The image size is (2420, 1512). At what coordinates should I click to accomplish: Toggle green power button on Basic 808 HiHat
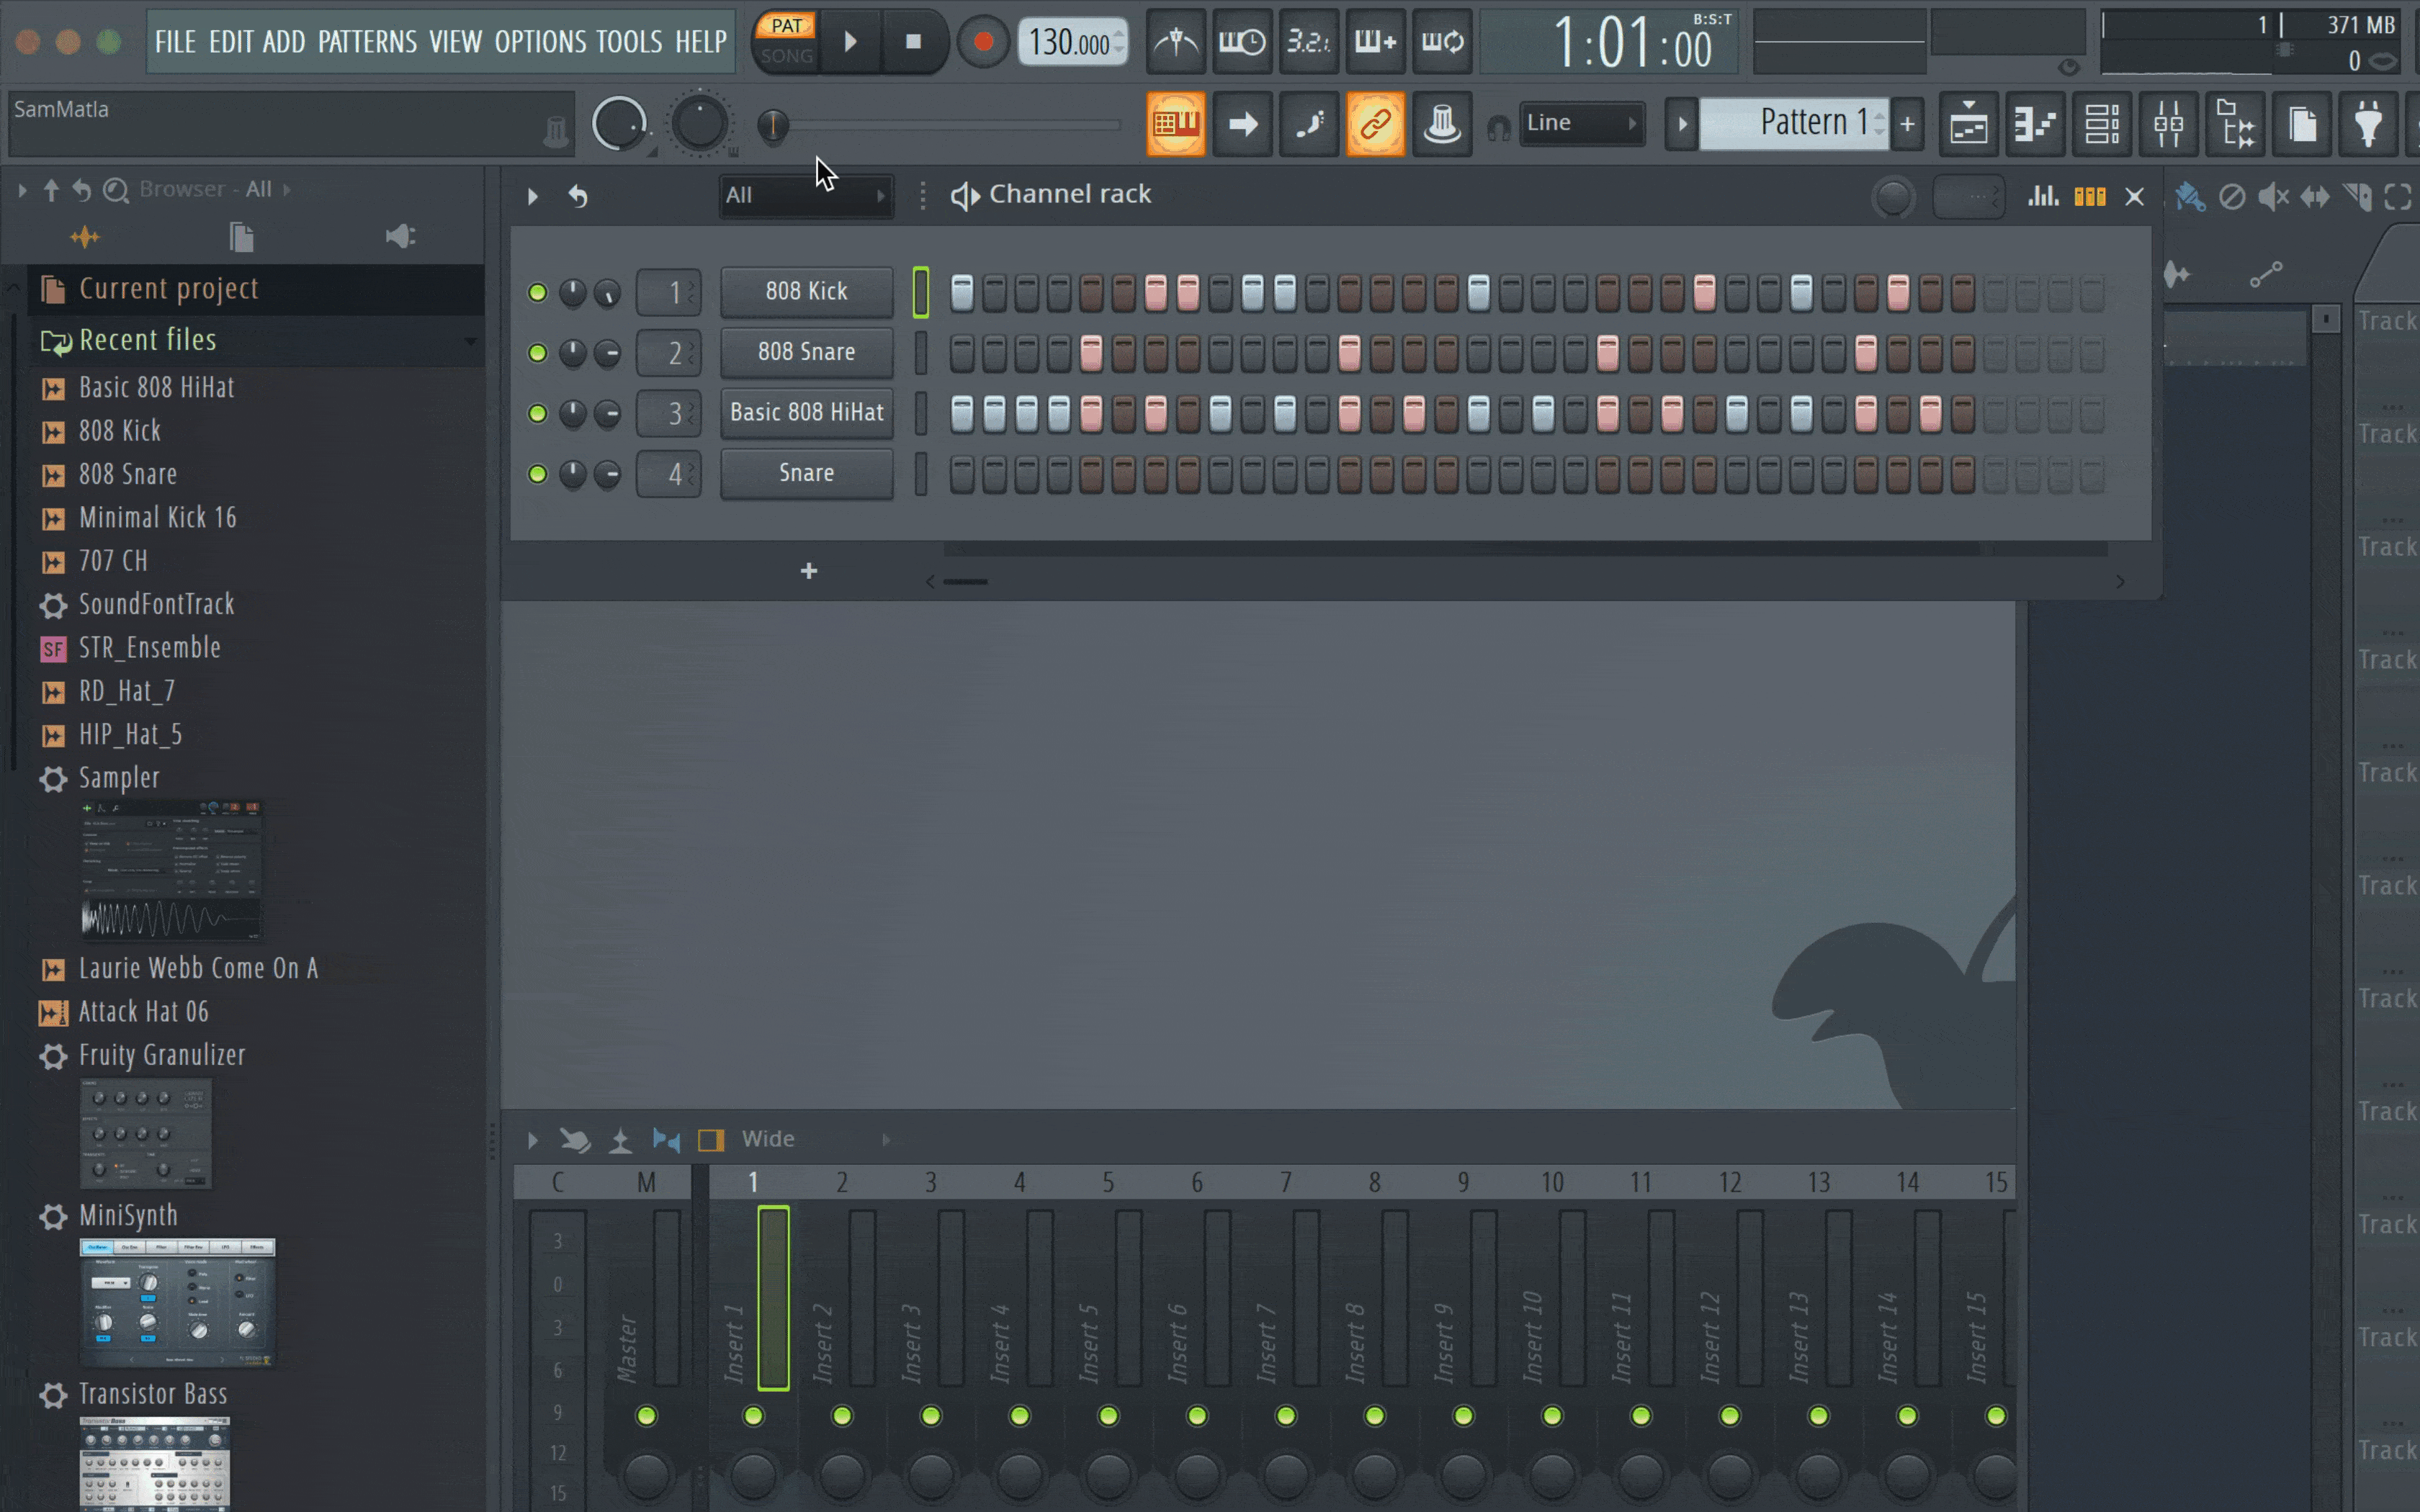point(537,413)
